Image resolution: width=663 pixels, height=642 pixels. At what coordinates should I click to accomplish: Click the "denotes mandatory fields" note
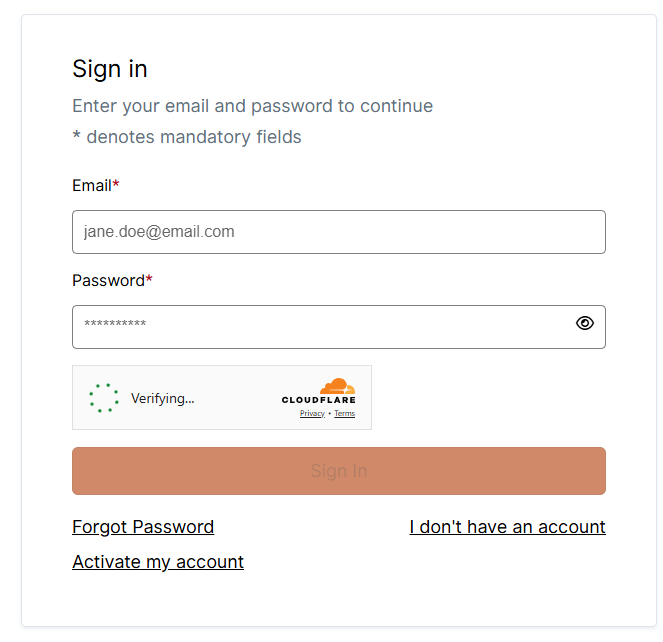tap(187, 137)
